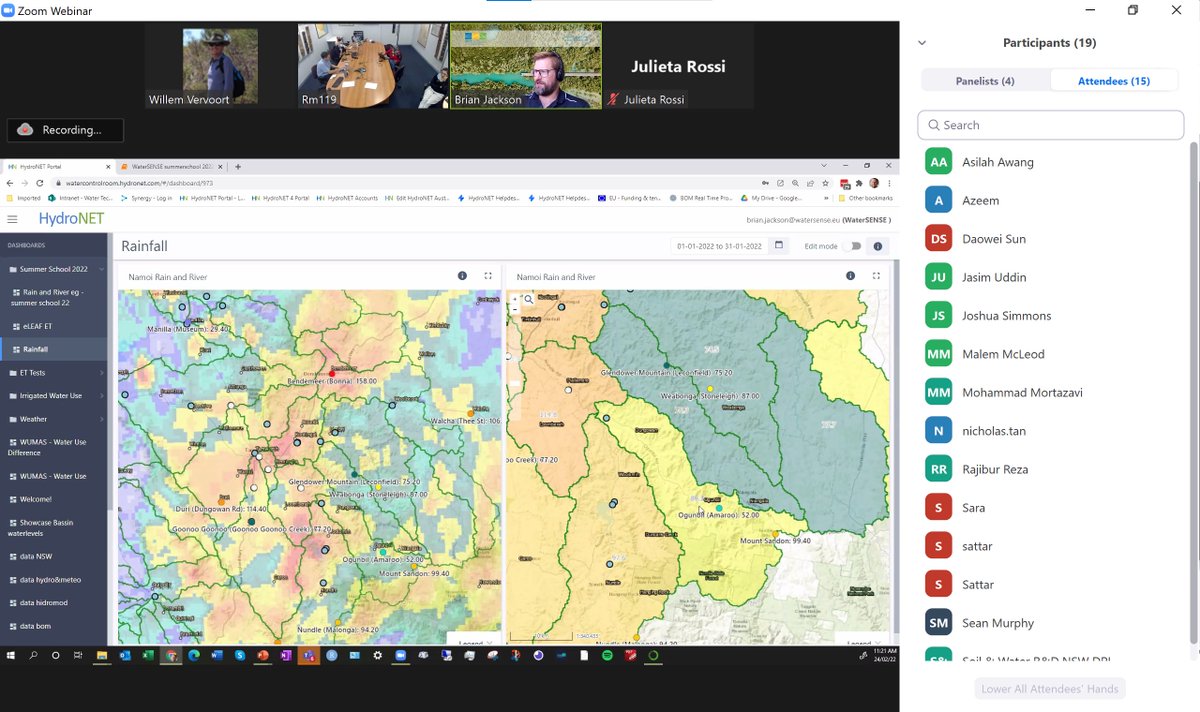Open info for the left Namoi Rain and River panel

click(462, 276)
